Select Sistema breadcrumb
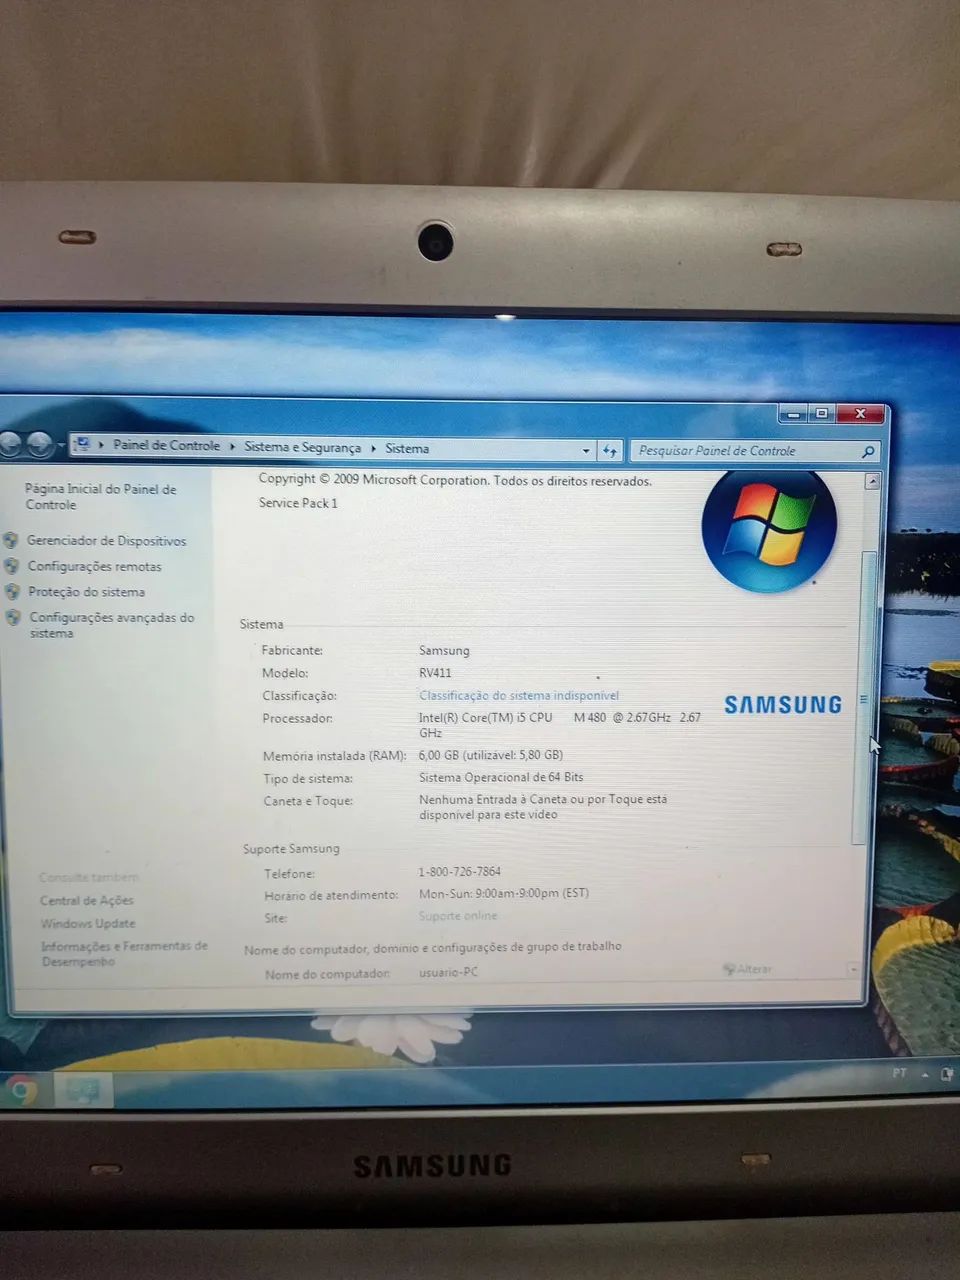This screenshot has width=960, height=1280. 407,448
